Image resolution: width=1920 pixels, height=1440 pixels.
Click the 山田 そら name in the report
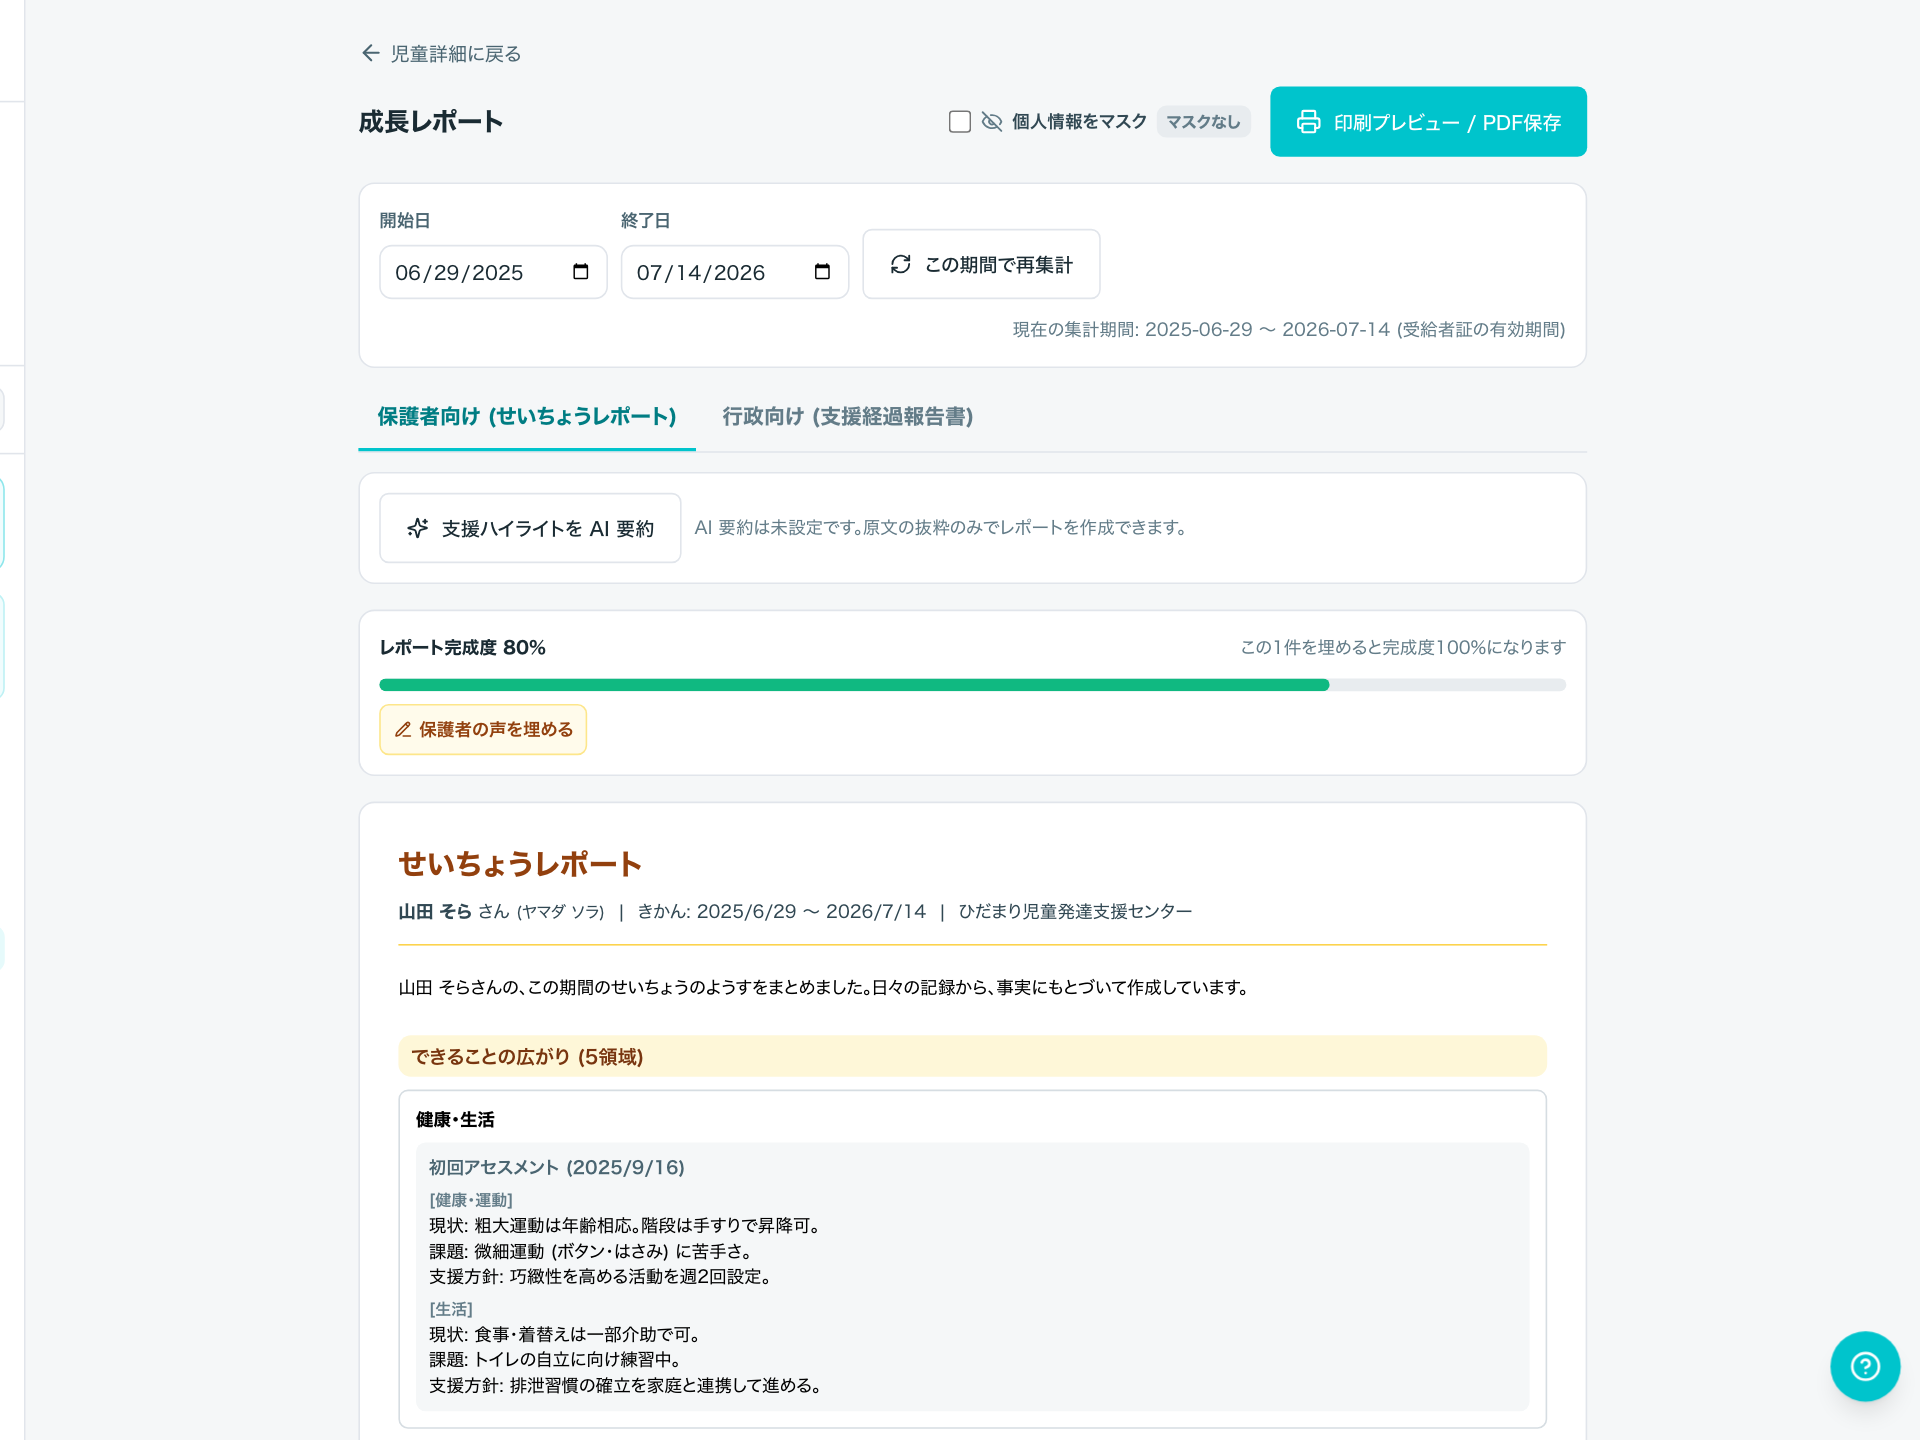[x=435, y=912]
